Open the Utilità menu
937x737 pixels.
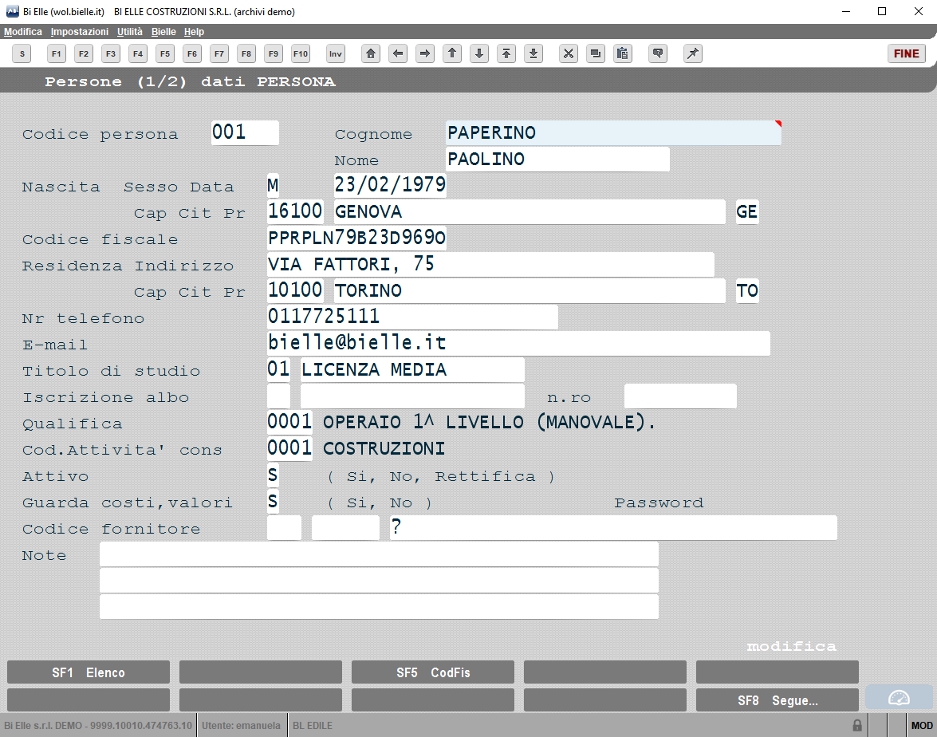pos(130,32)
